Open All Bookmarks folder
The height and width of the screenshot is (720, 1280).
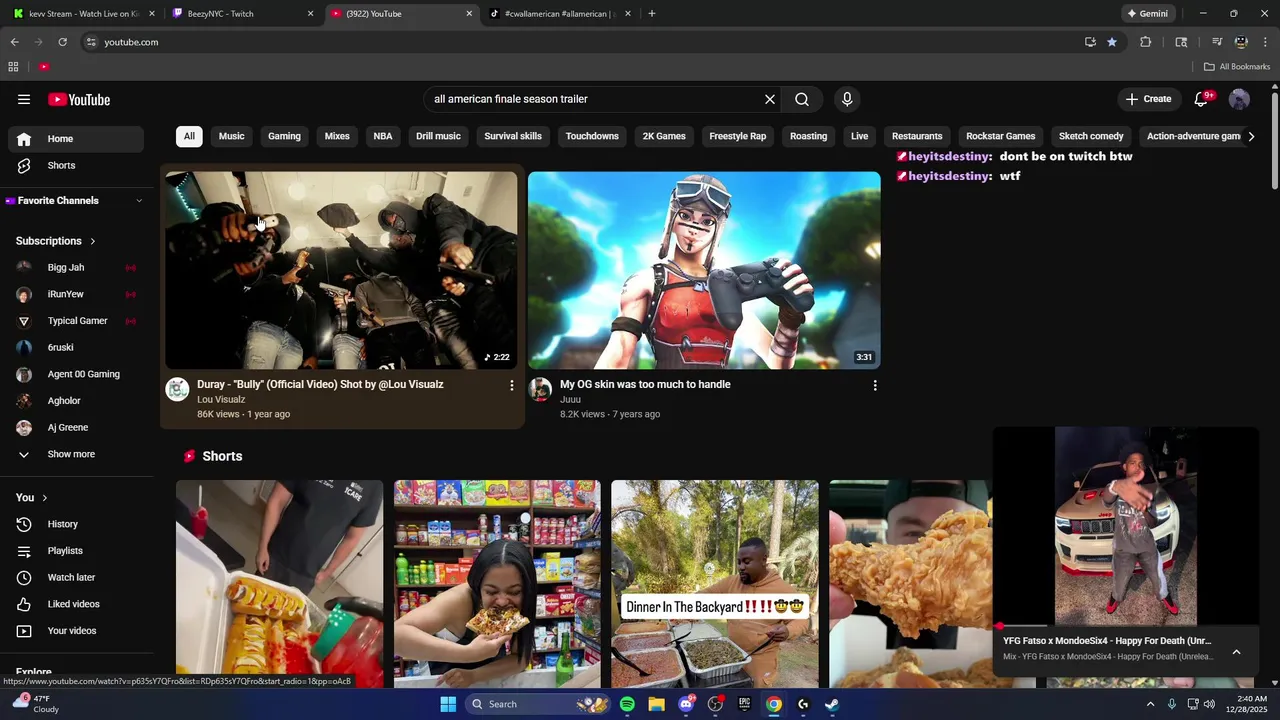tap(1237, 67)
